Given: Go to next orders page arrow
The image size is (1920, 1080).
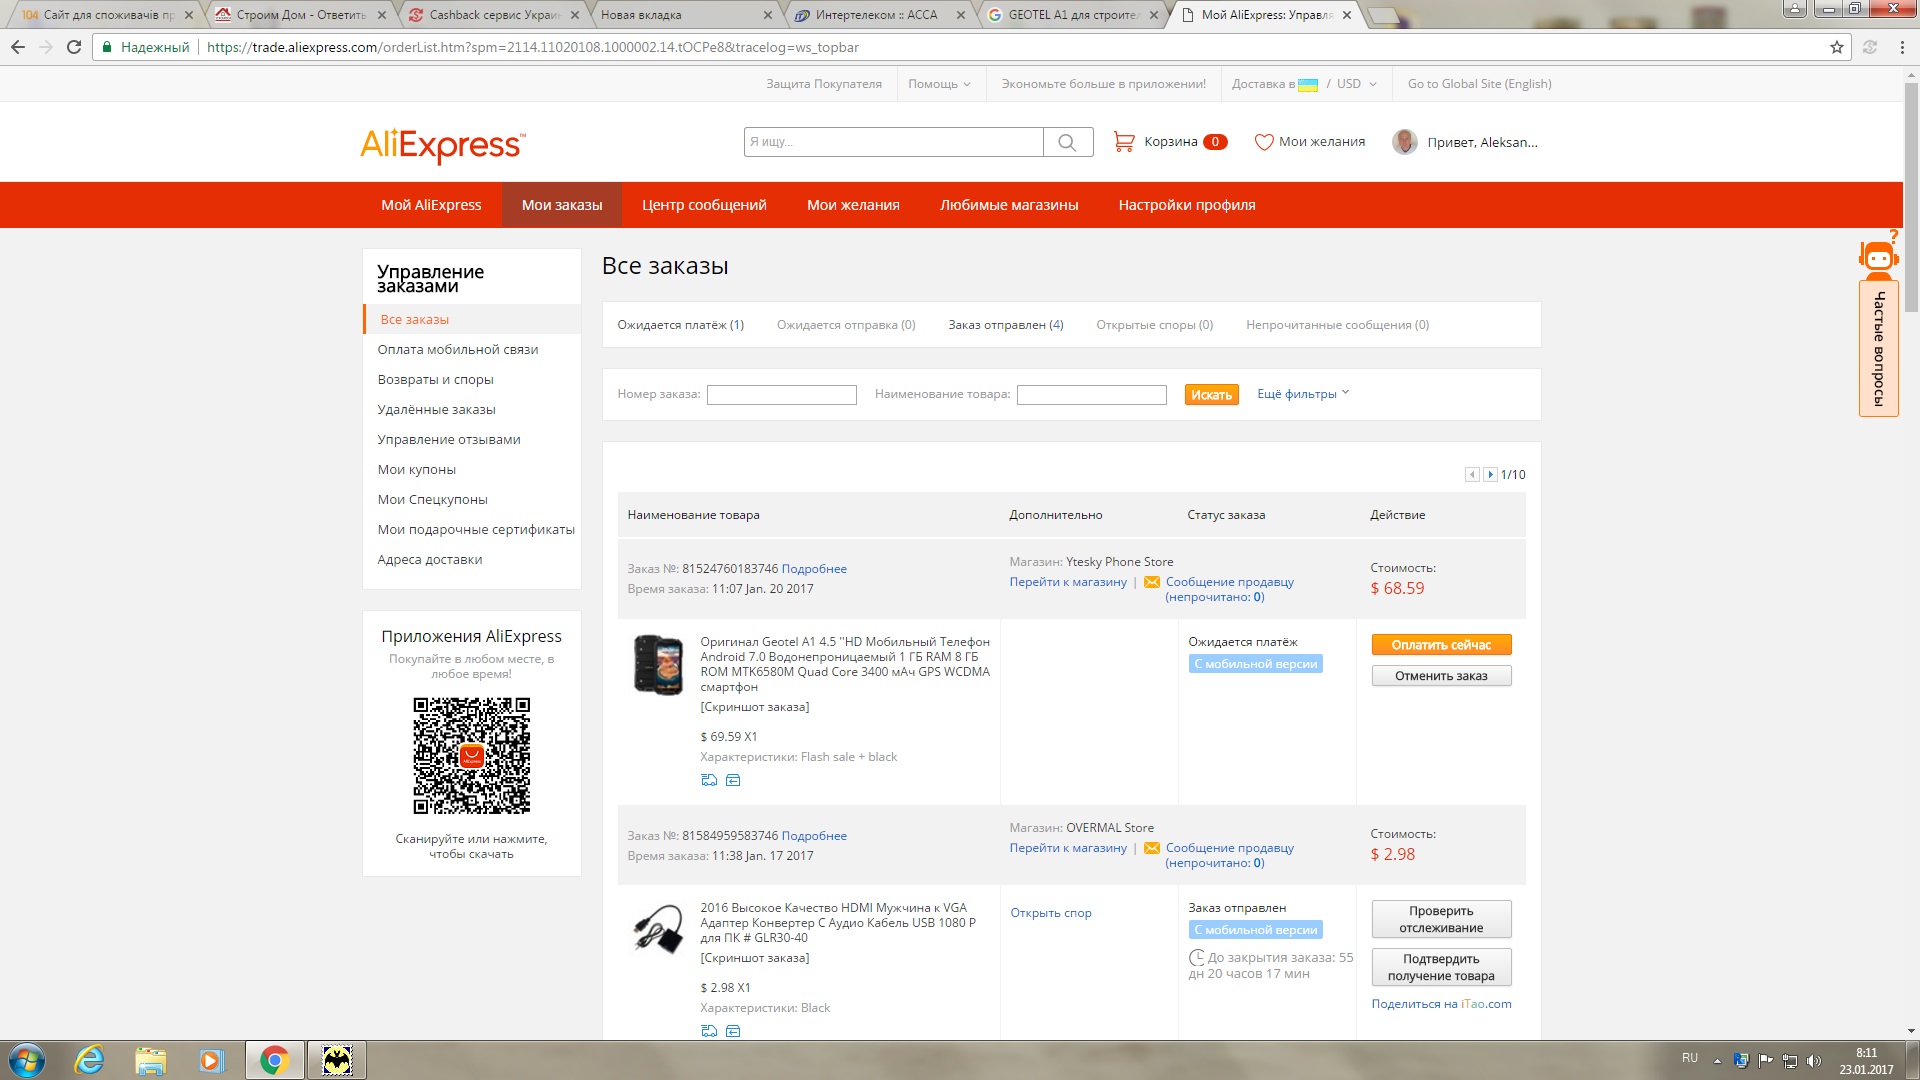Looking at the screenshot, I should pyautogui.click(x=1490, y=474).
